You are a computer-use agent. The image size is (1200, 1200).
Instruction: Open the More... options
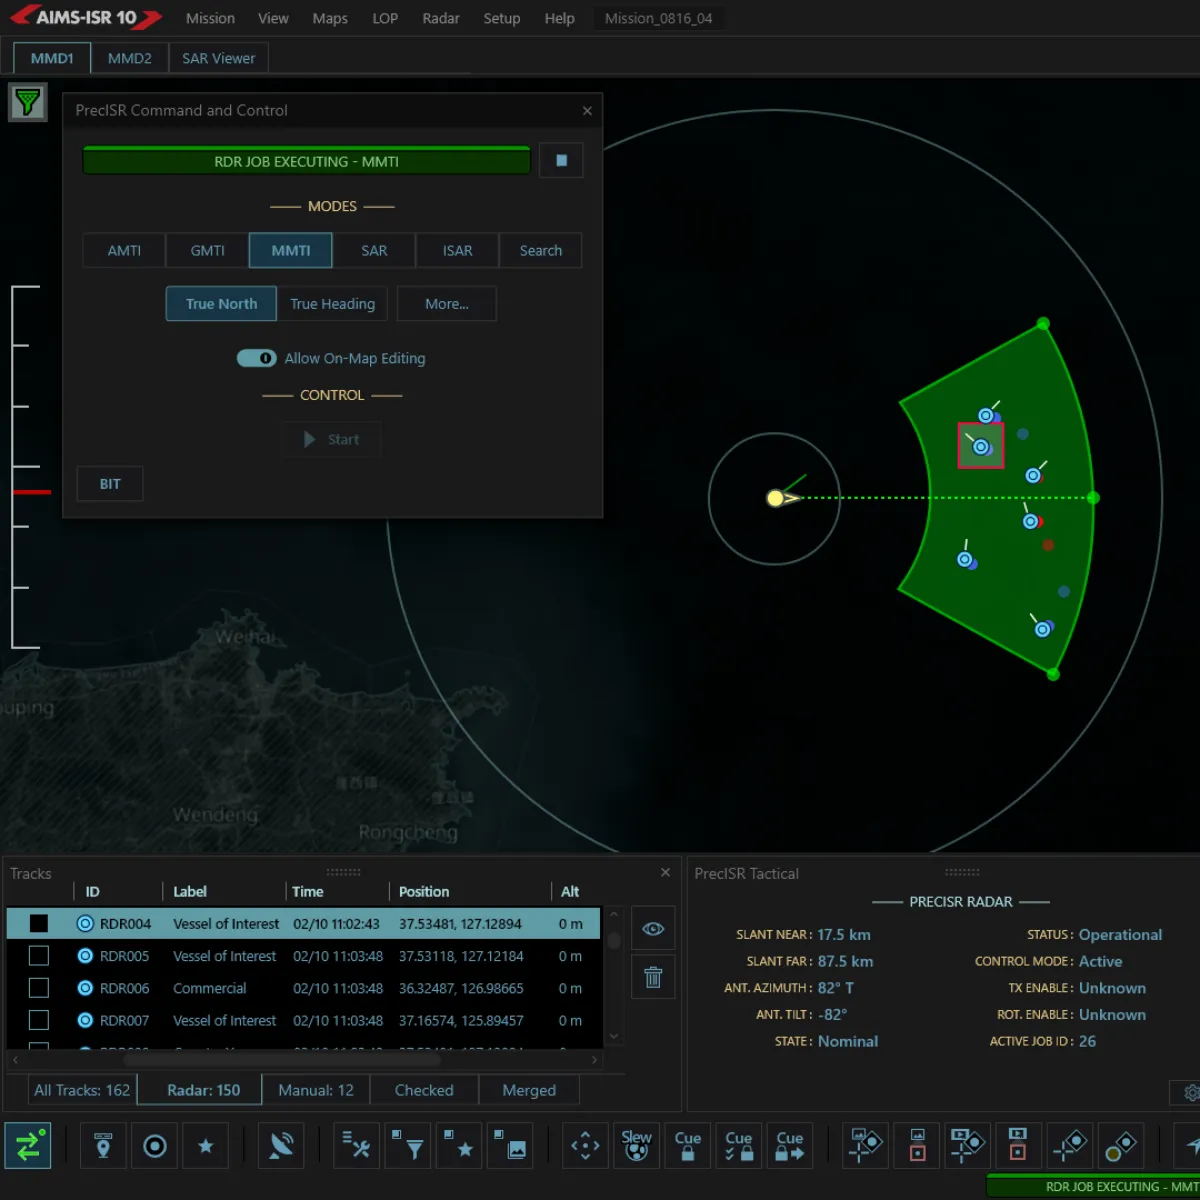pos(446,304)
